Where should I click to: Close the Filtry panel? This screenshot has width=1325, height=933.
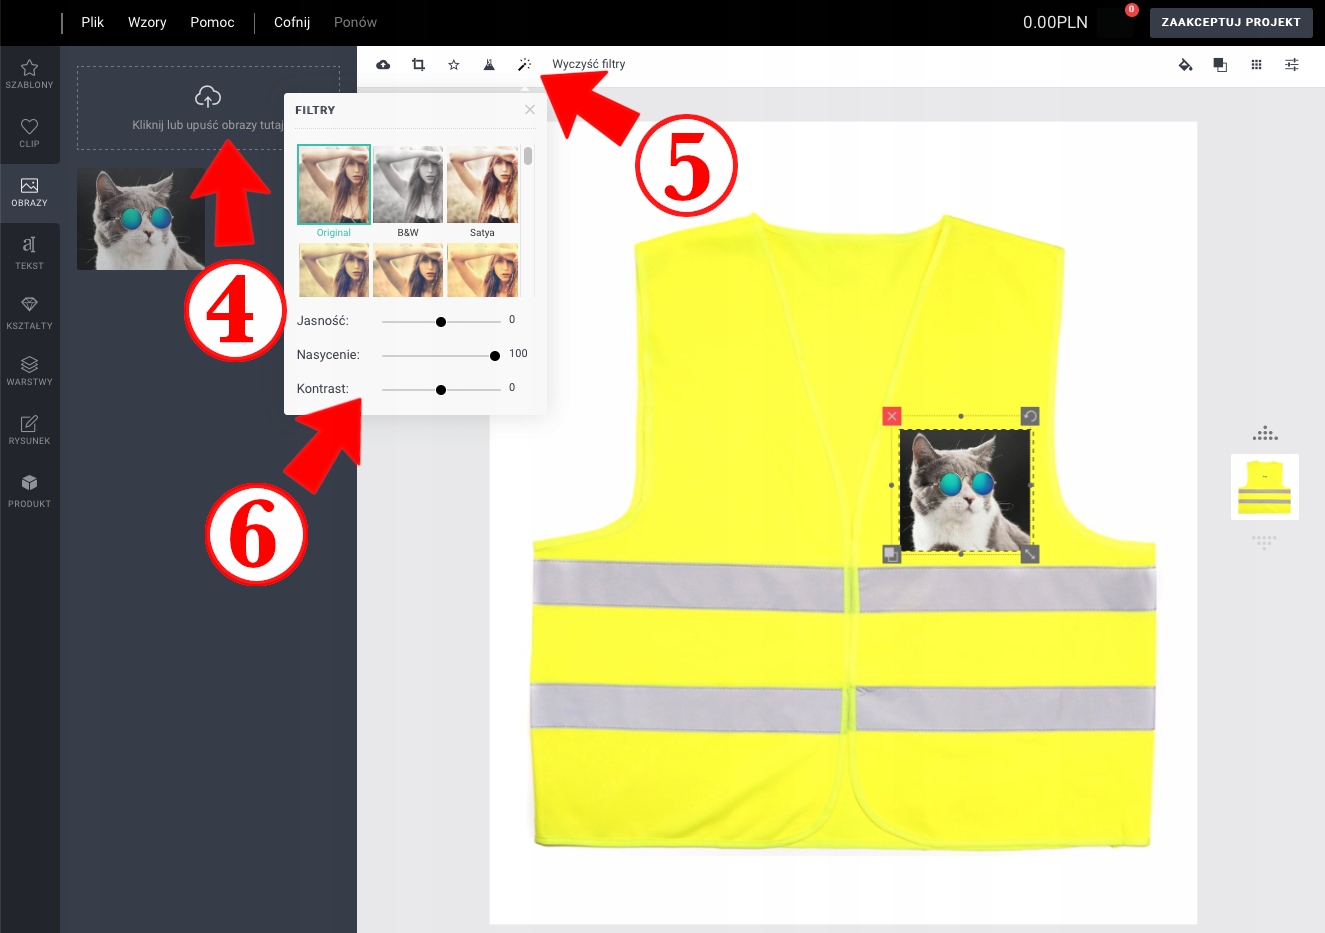click(x=530, y=110)
